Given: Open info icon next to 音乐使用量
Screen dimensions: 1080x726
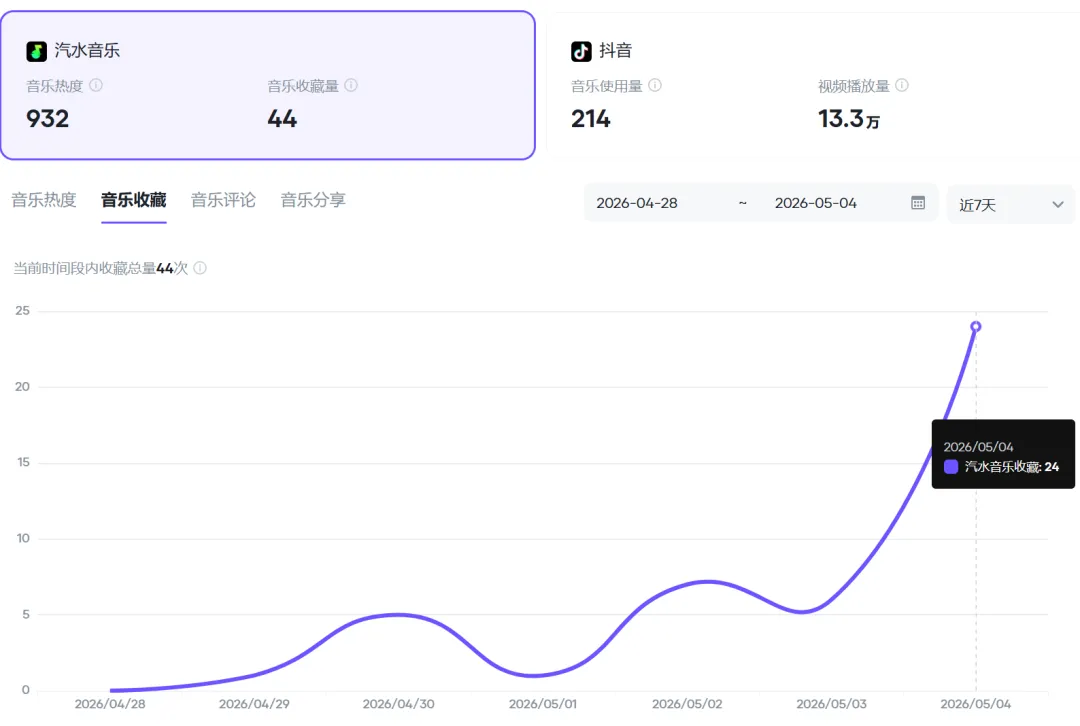Looking at the screenshot, I should tap(655, 85).
